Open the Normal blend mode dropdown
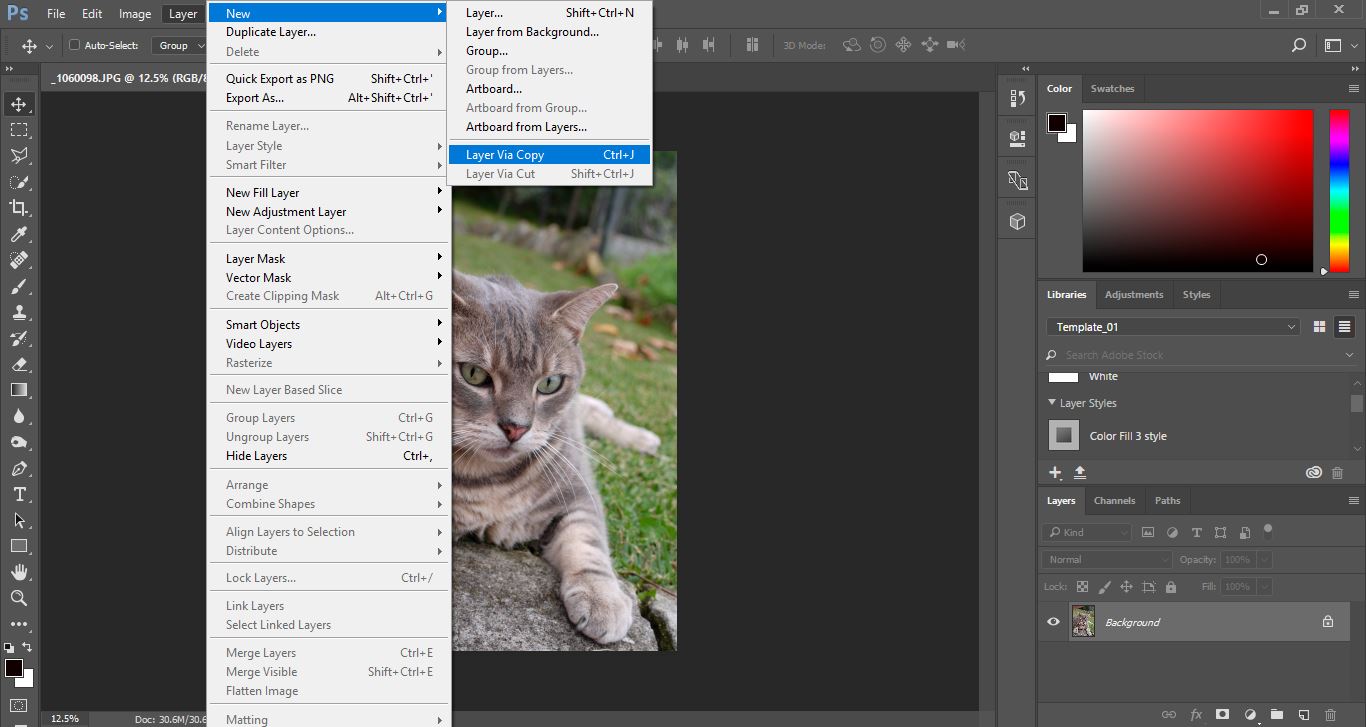Image resolution: width=1366 pixels, height=727 pixels. (x=1106, y=560)
